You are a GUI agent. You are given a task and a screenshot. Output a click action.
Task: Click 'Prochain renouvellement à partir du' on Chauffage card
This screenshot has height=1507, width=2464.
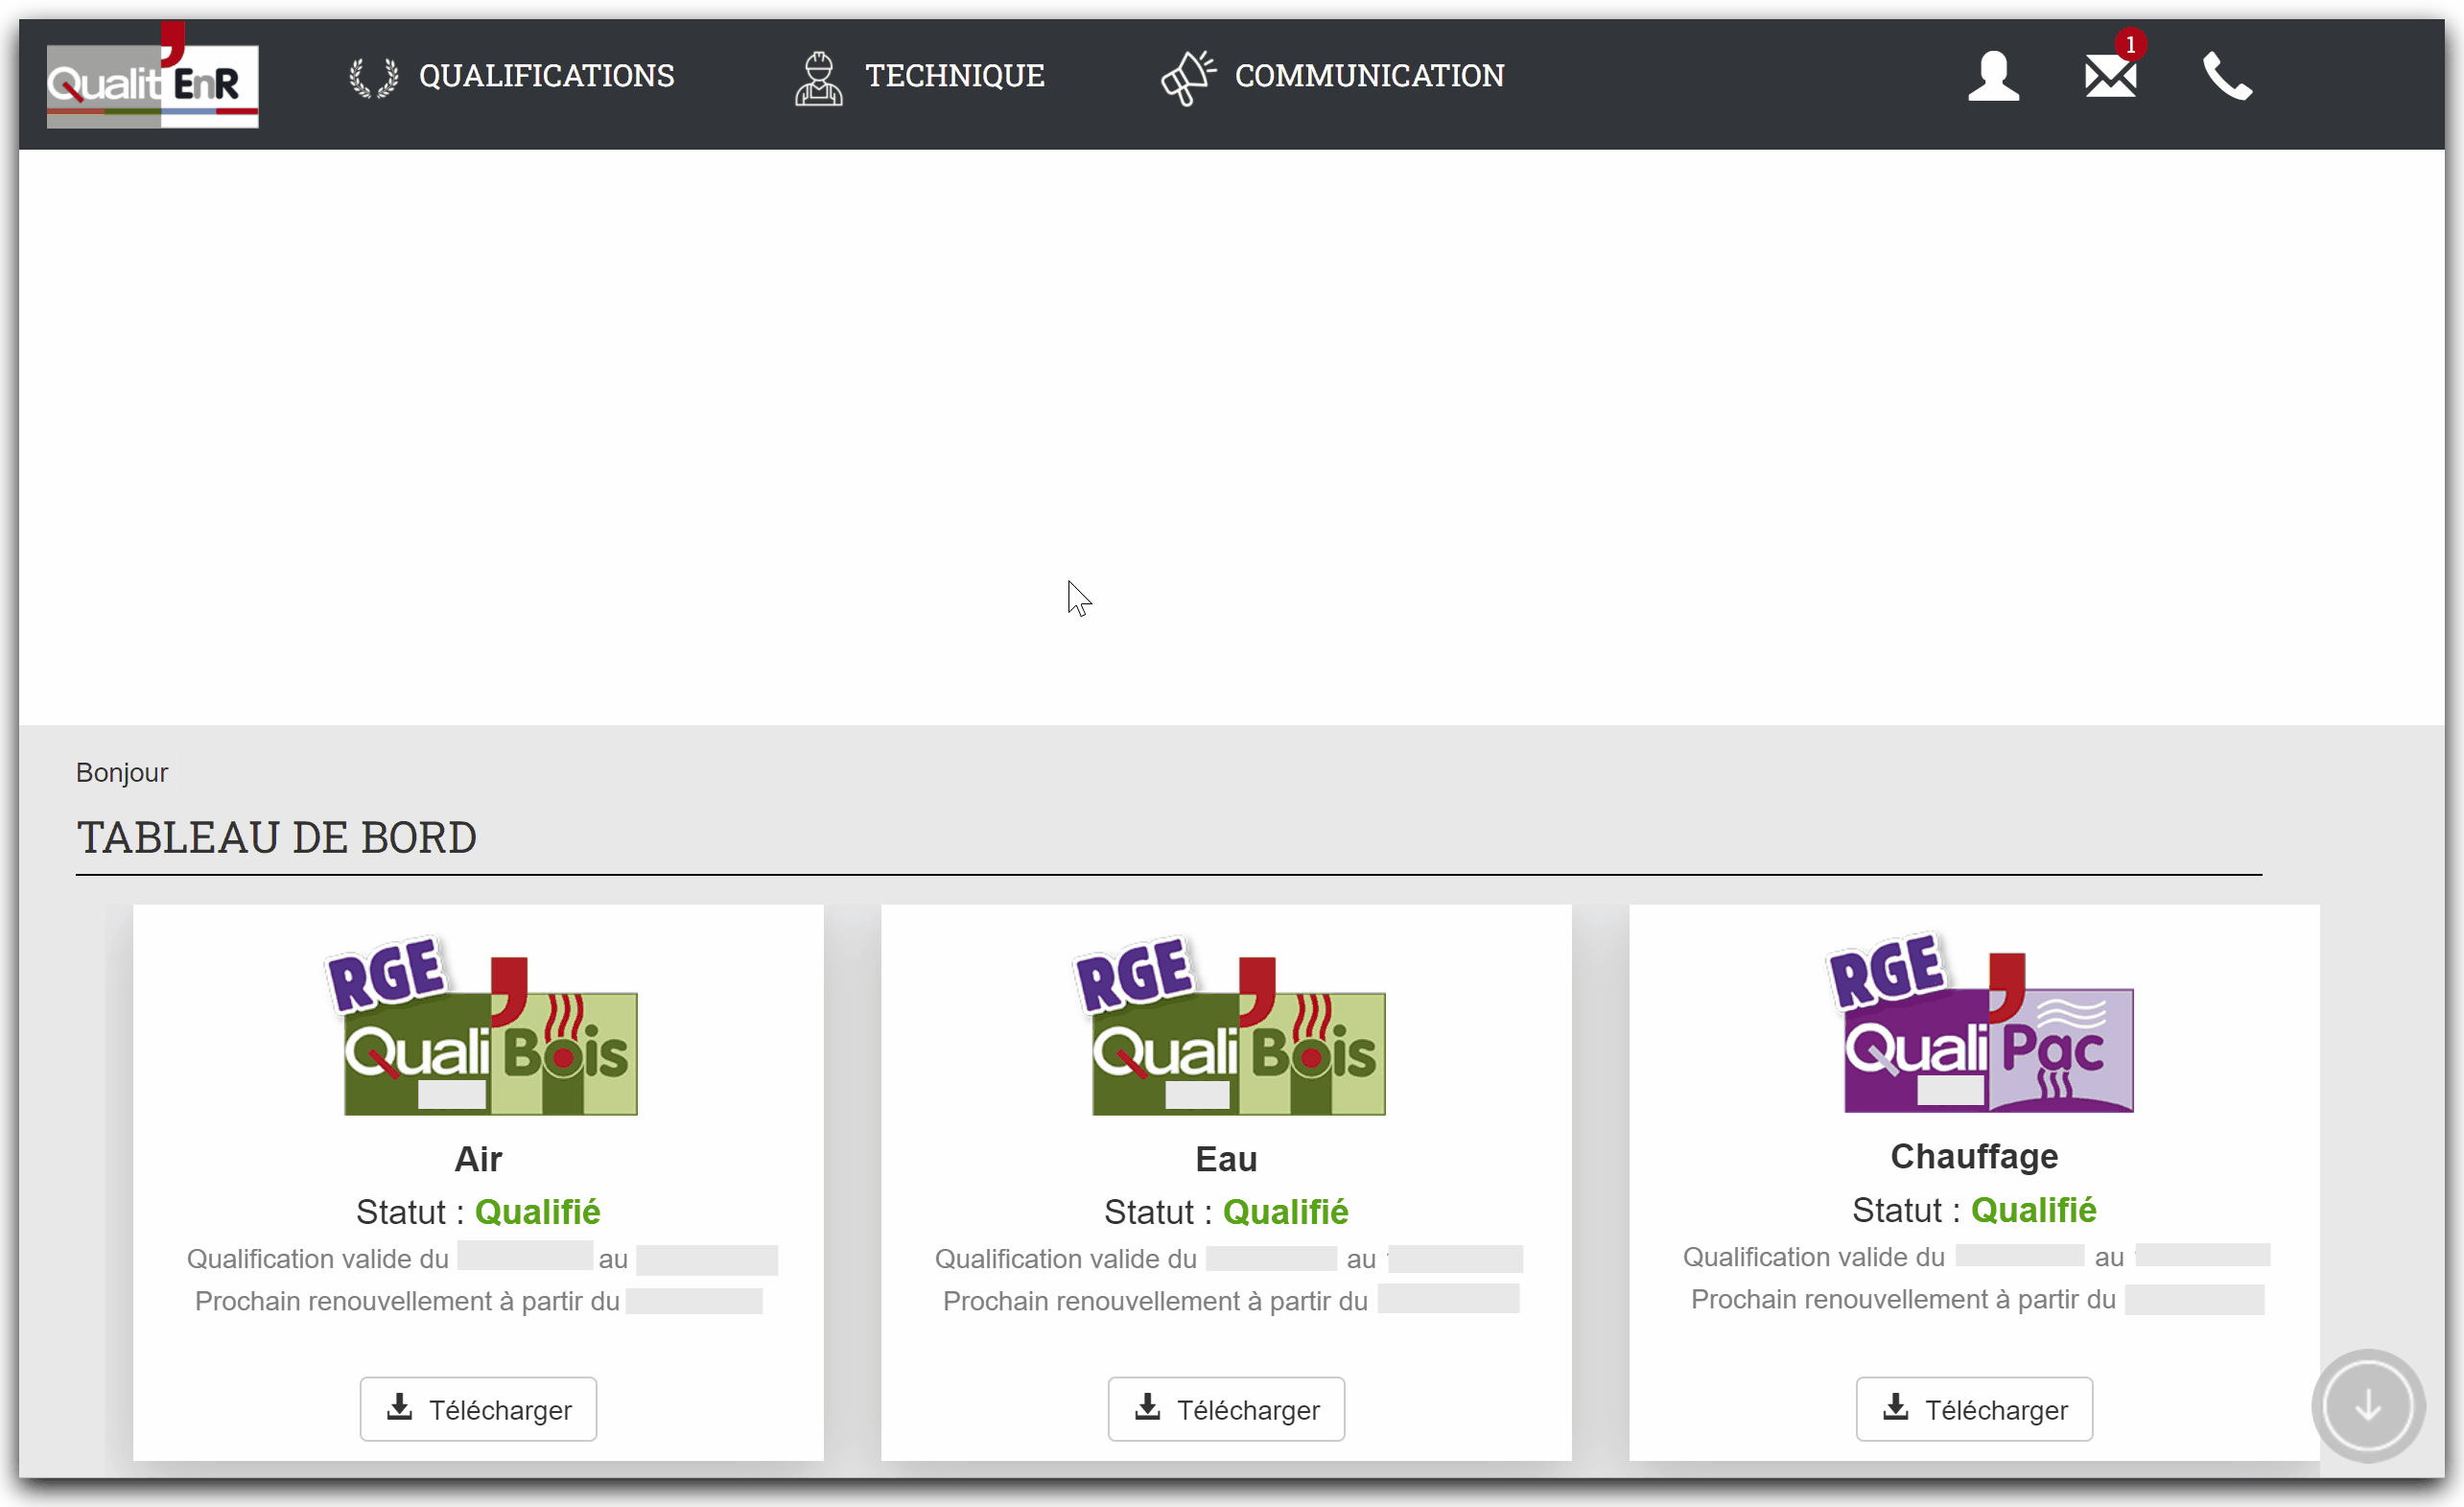[1903, 1299]
